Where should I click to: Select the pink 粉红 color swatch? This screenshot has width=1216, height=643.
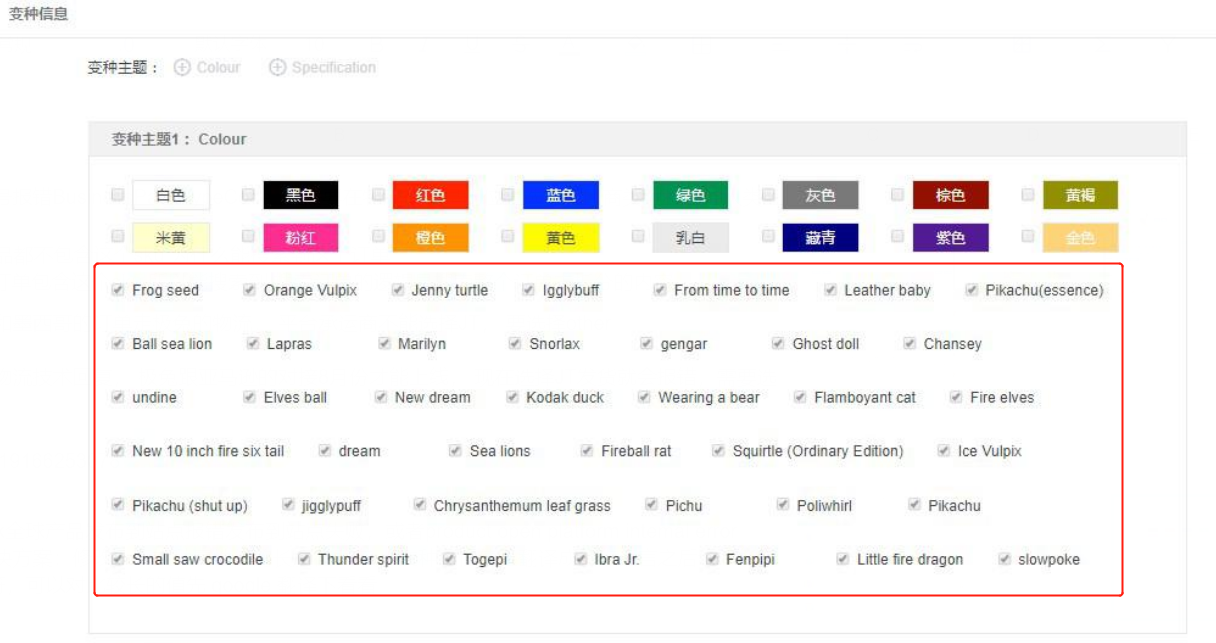click(x=301, y=237)
